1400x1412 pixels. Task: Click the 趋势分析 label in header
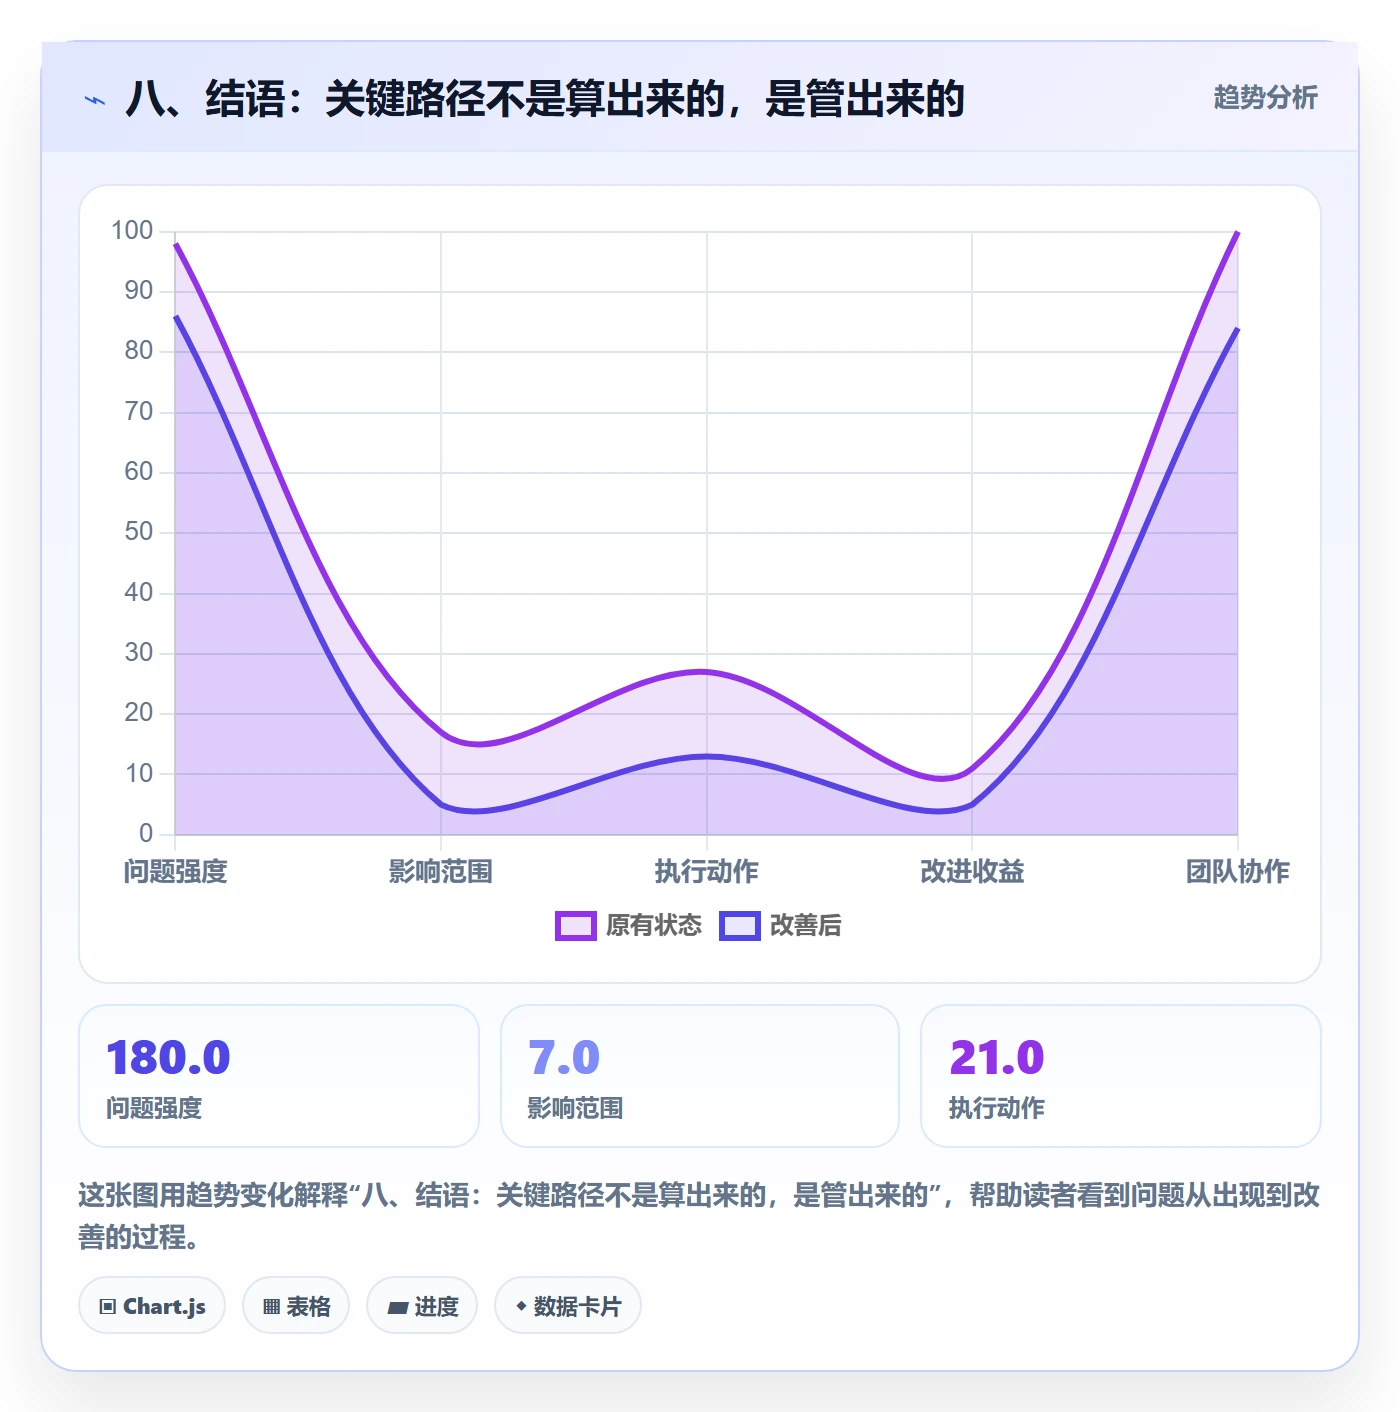1265,98
